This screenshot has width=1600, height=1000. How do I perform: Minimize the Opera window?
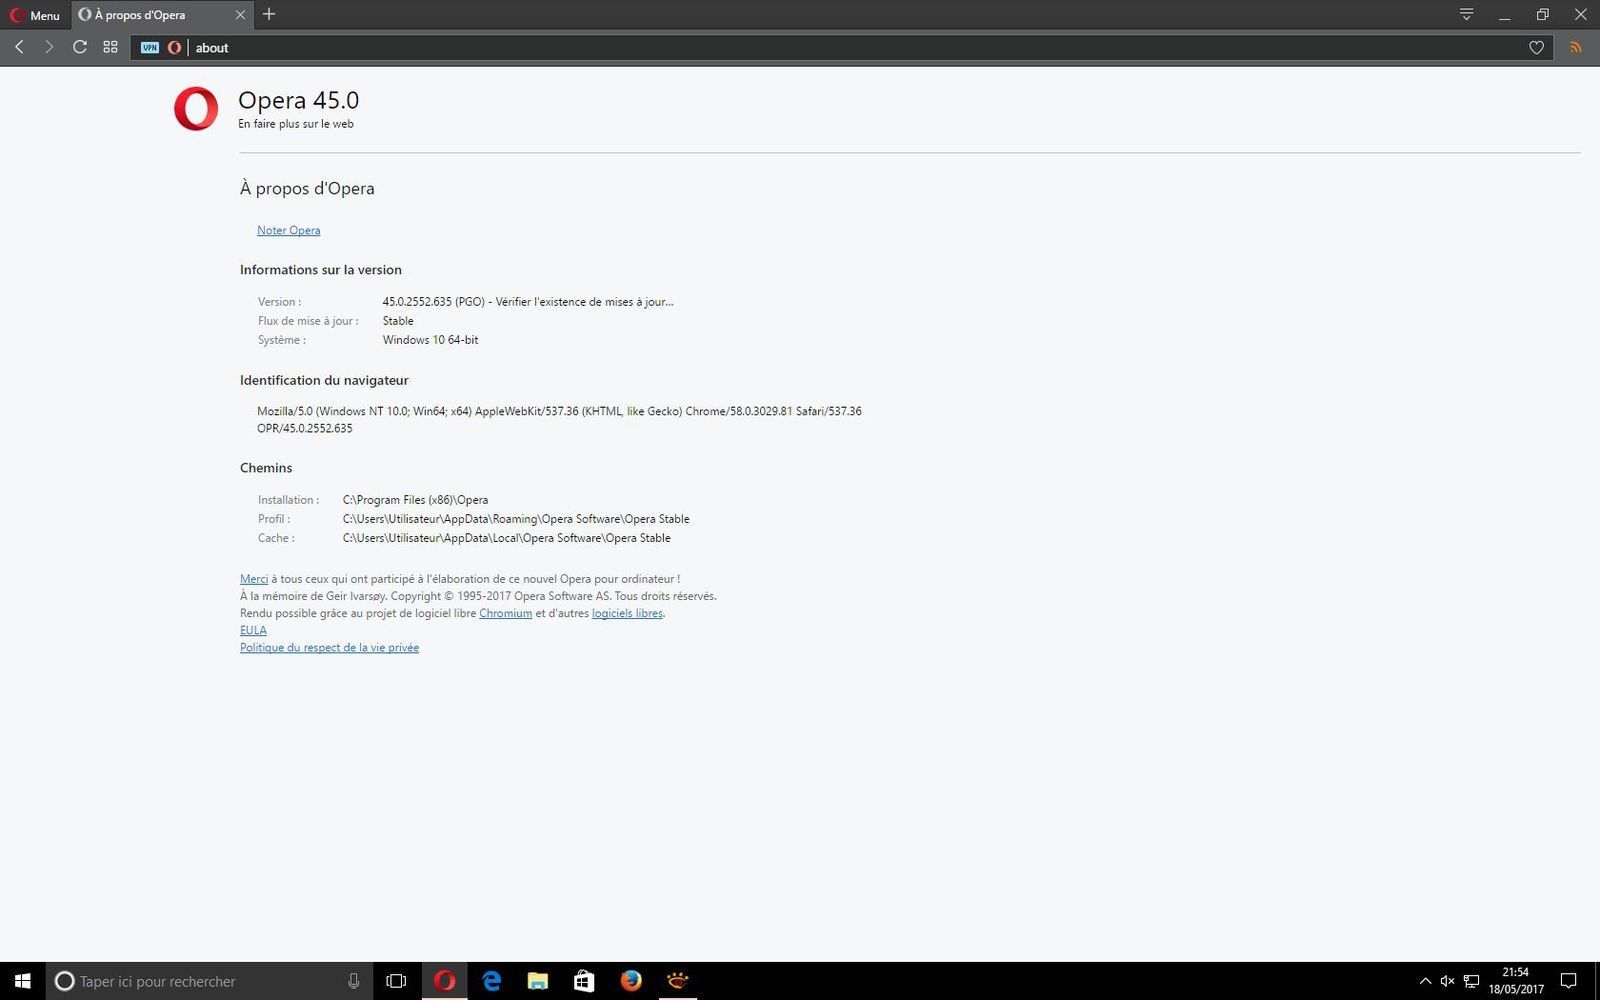pyautogui.click(x=1504, y=15)
